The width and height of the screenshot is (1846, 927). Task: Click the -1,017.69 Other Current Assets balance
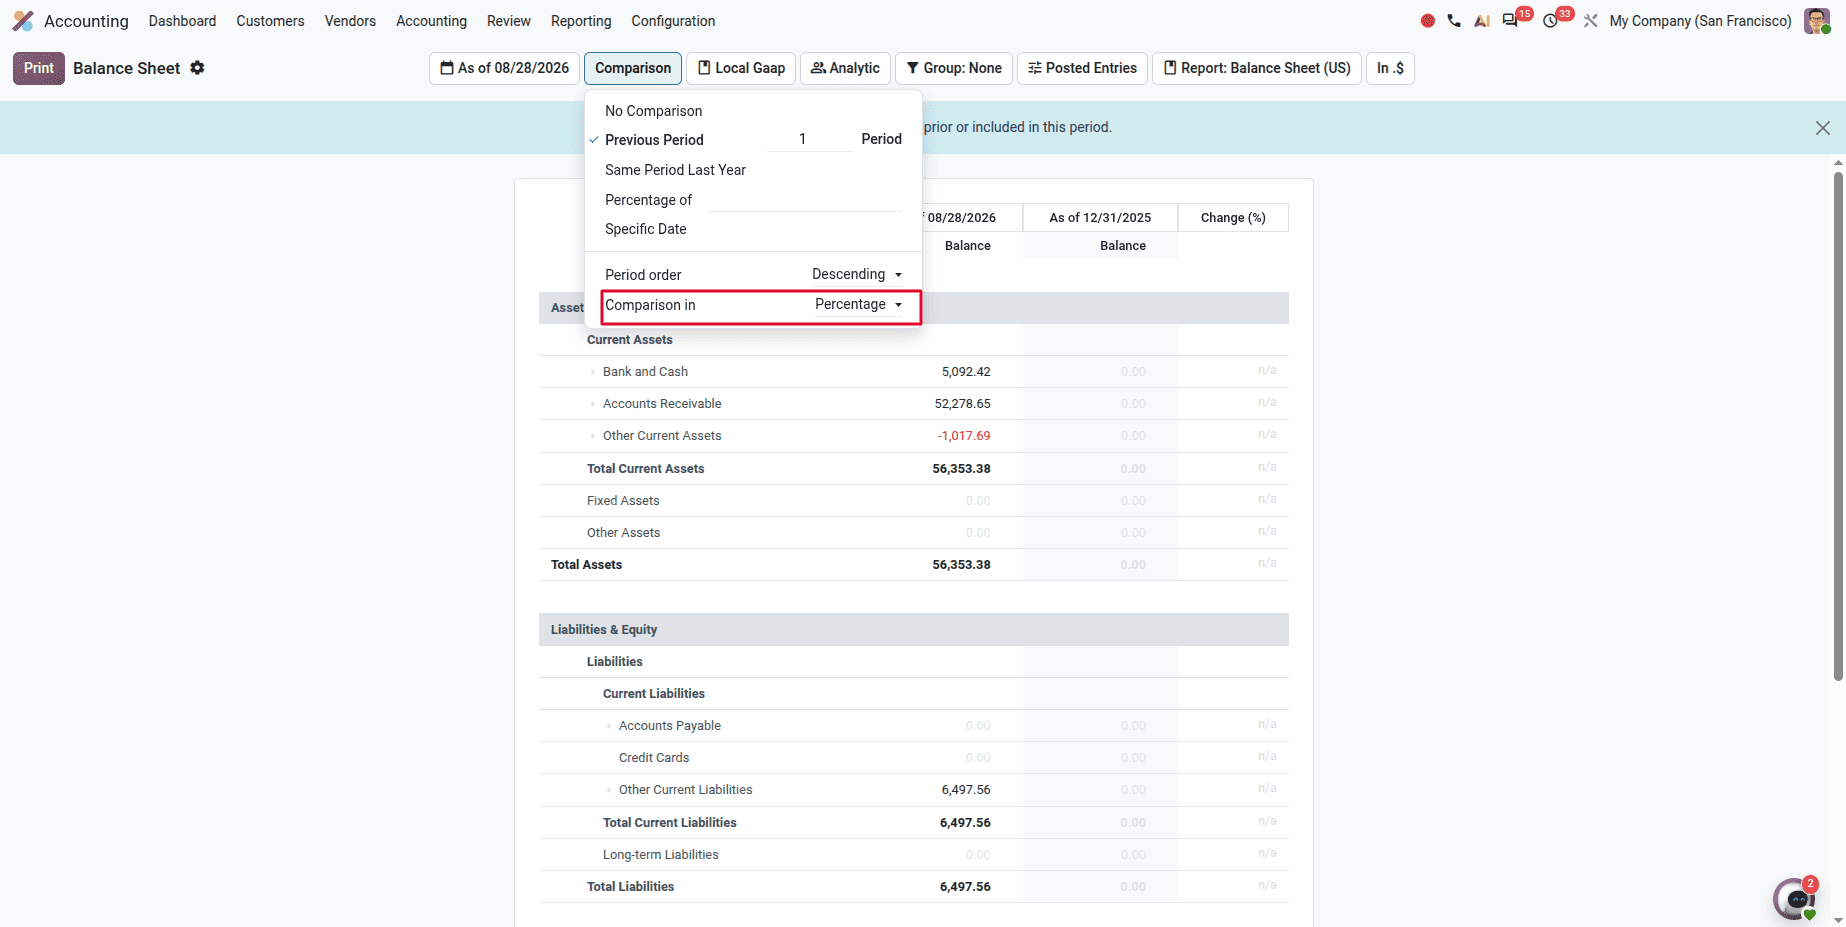coord(964,436)
